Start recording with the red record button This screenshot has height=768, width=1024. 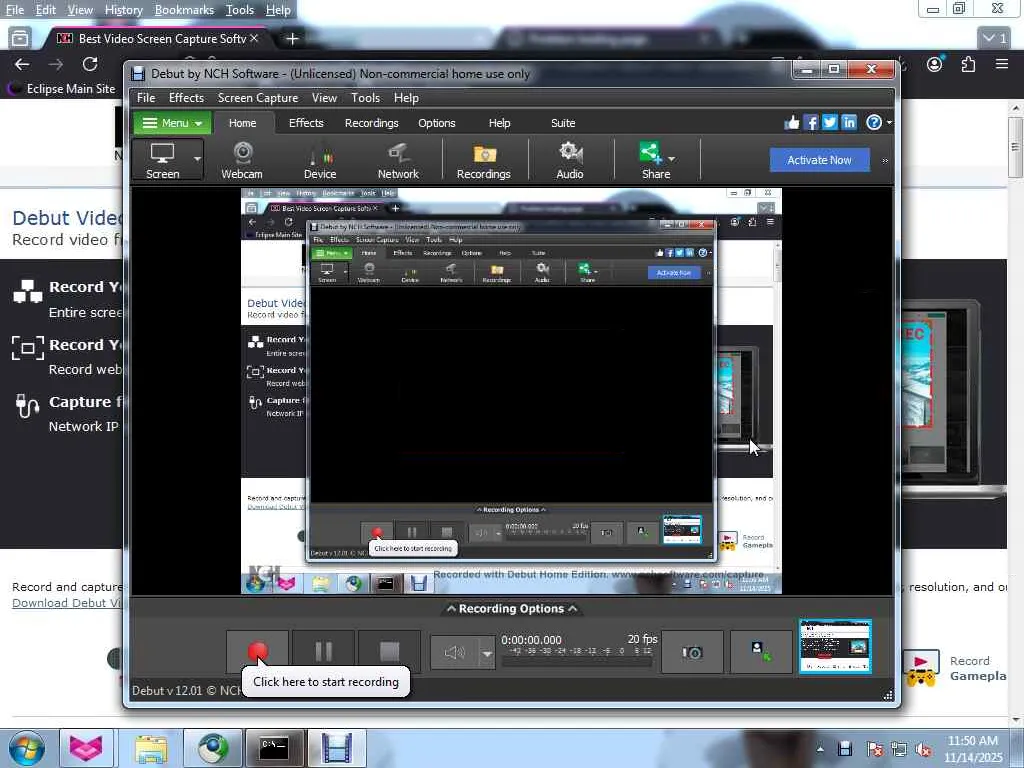pos(257,652)
